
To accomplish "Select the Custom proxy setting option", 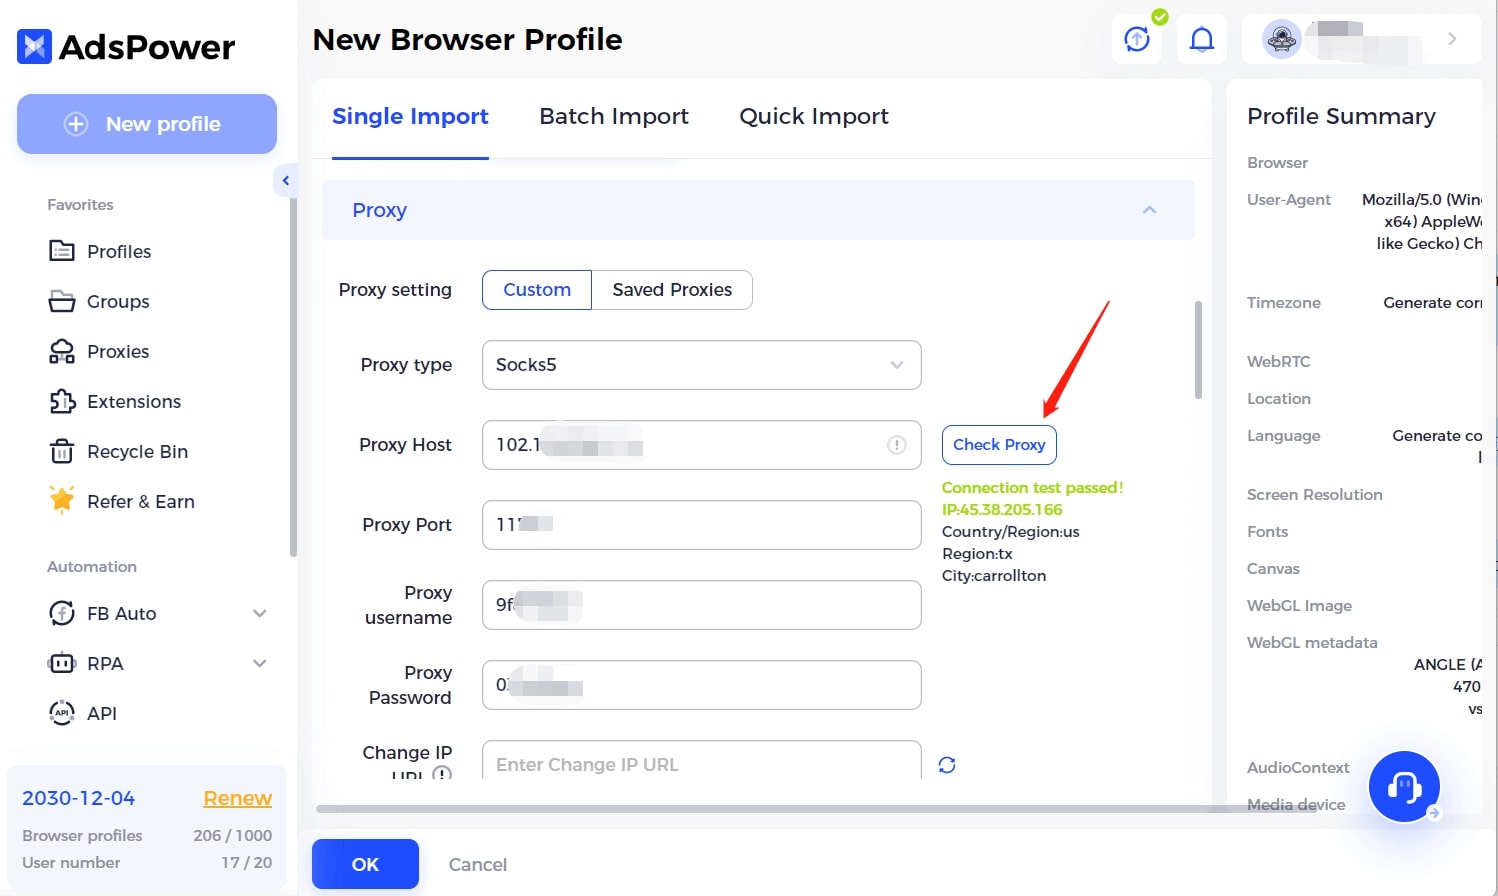I will (537, 290).
